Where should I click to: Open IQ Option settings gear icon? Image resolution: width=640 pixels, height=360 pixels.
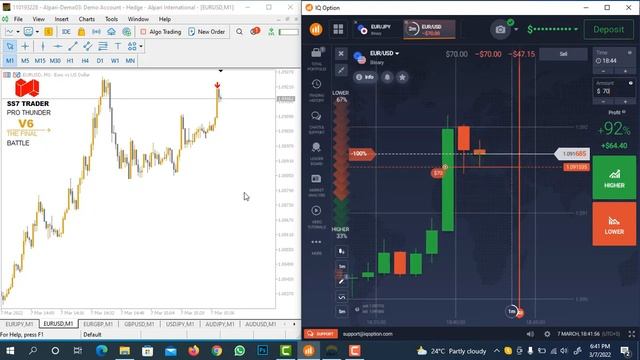[x=547, y=334]
